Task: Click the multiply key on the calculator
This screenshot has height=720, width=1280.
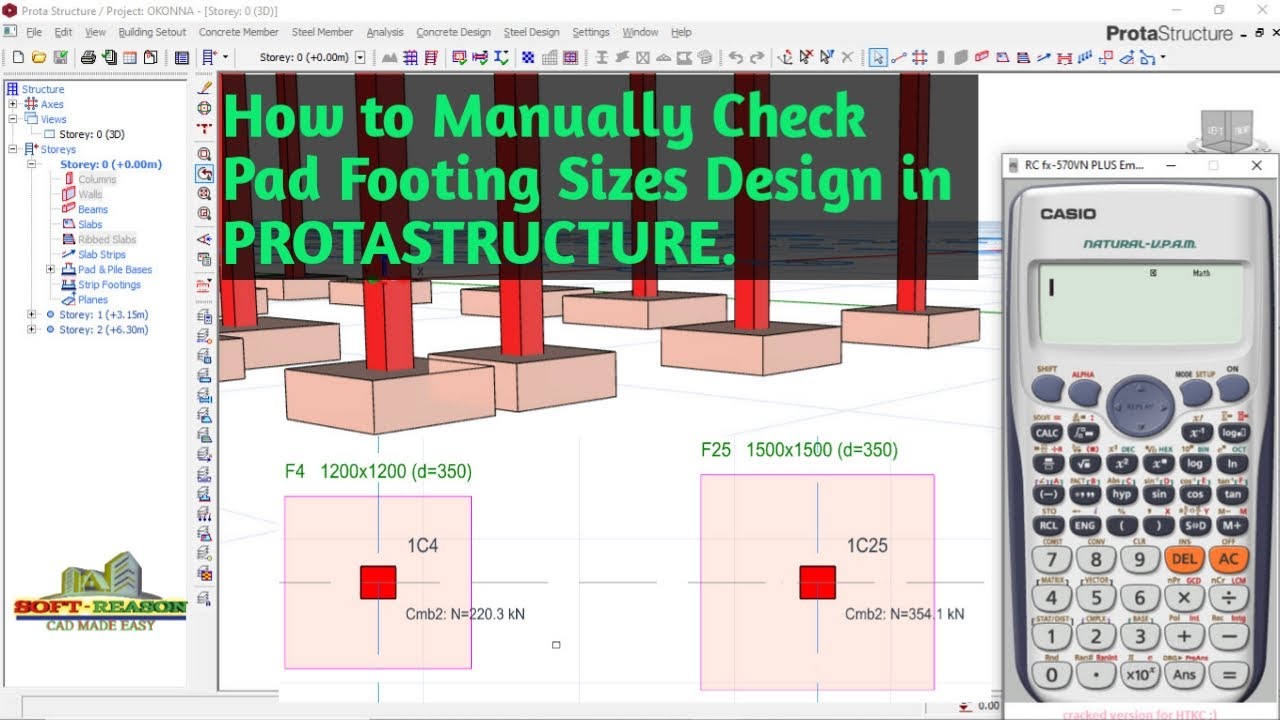Action: 1183,597
